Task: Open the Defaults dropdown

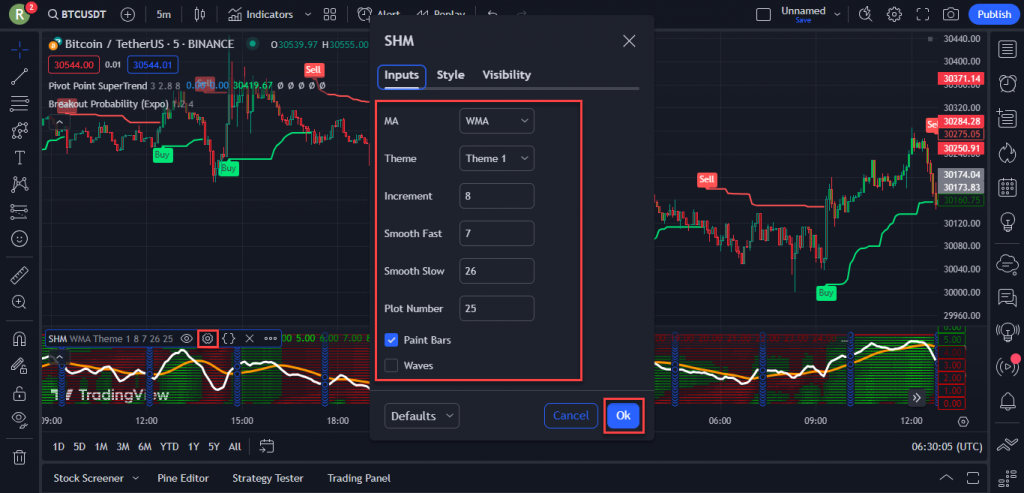Action: [x=422, y=416]
